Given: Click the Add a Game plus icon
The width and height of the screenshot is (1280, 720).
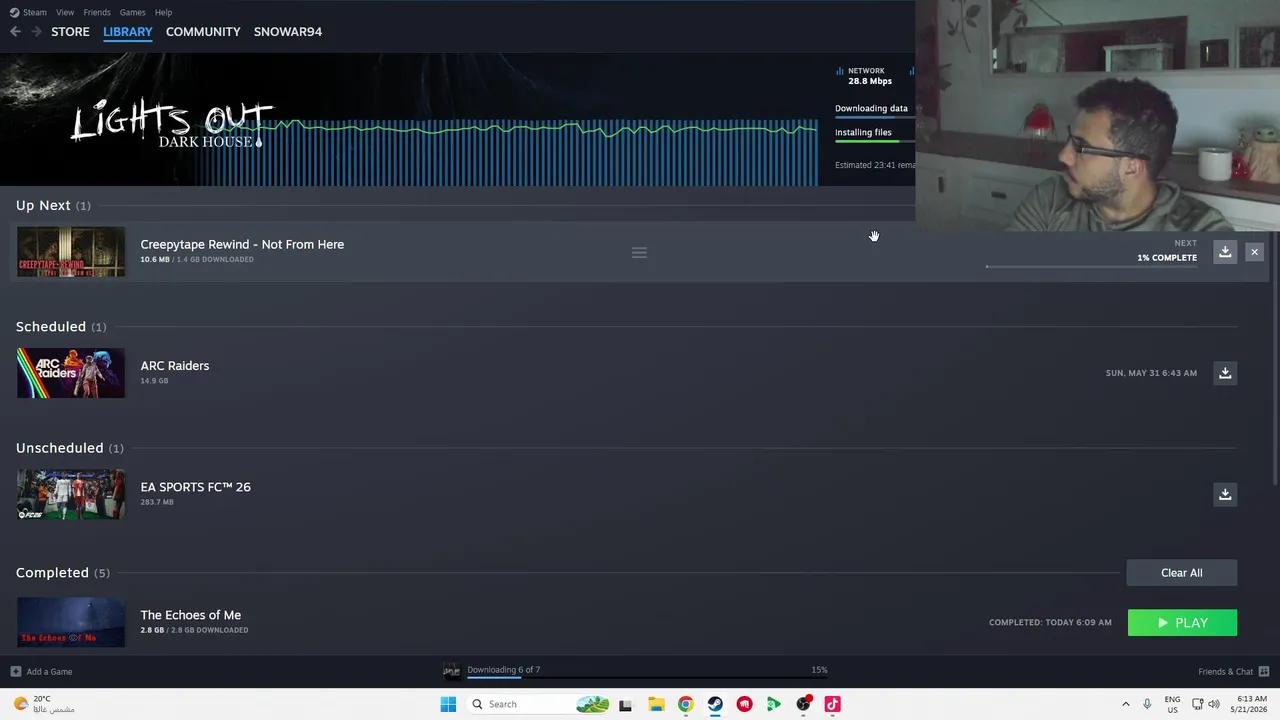Looking at the screenshot, I should click(x=15, y=672).
